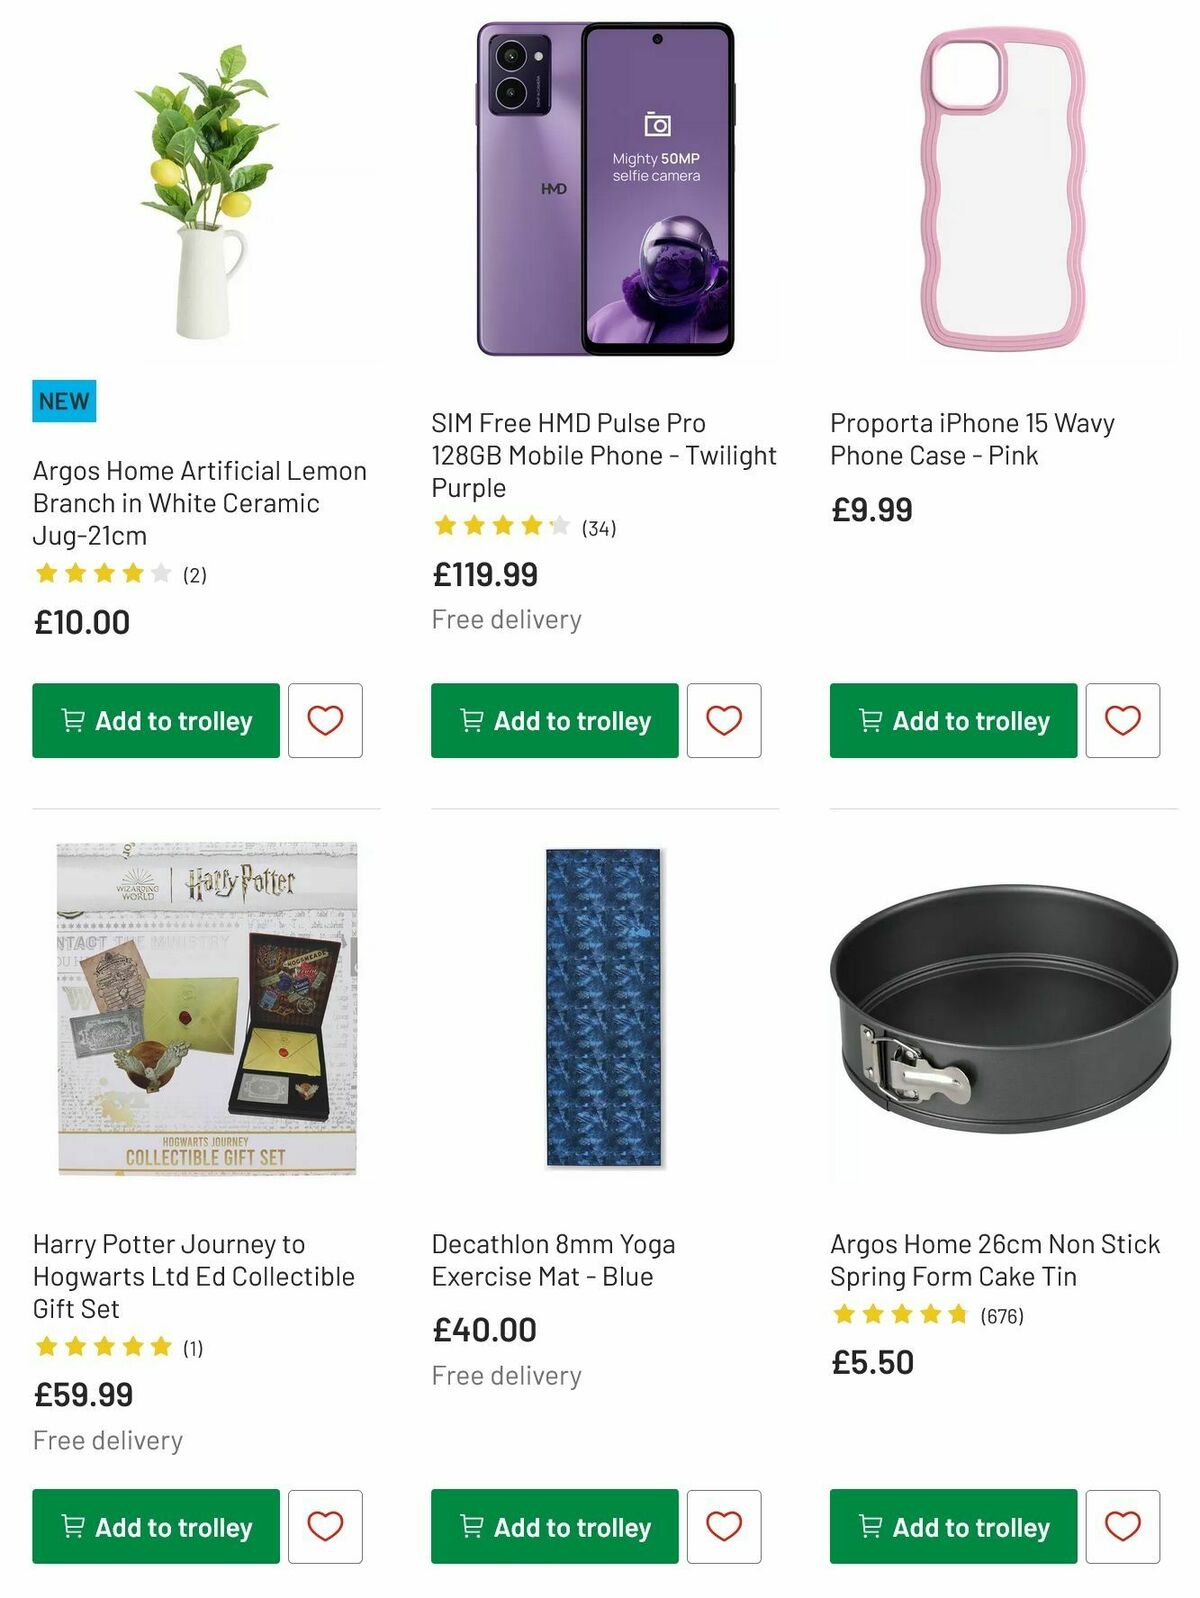
Task: Click the heart icon for the Spring Form Cake Tin
Action: coord(1123,1527)
